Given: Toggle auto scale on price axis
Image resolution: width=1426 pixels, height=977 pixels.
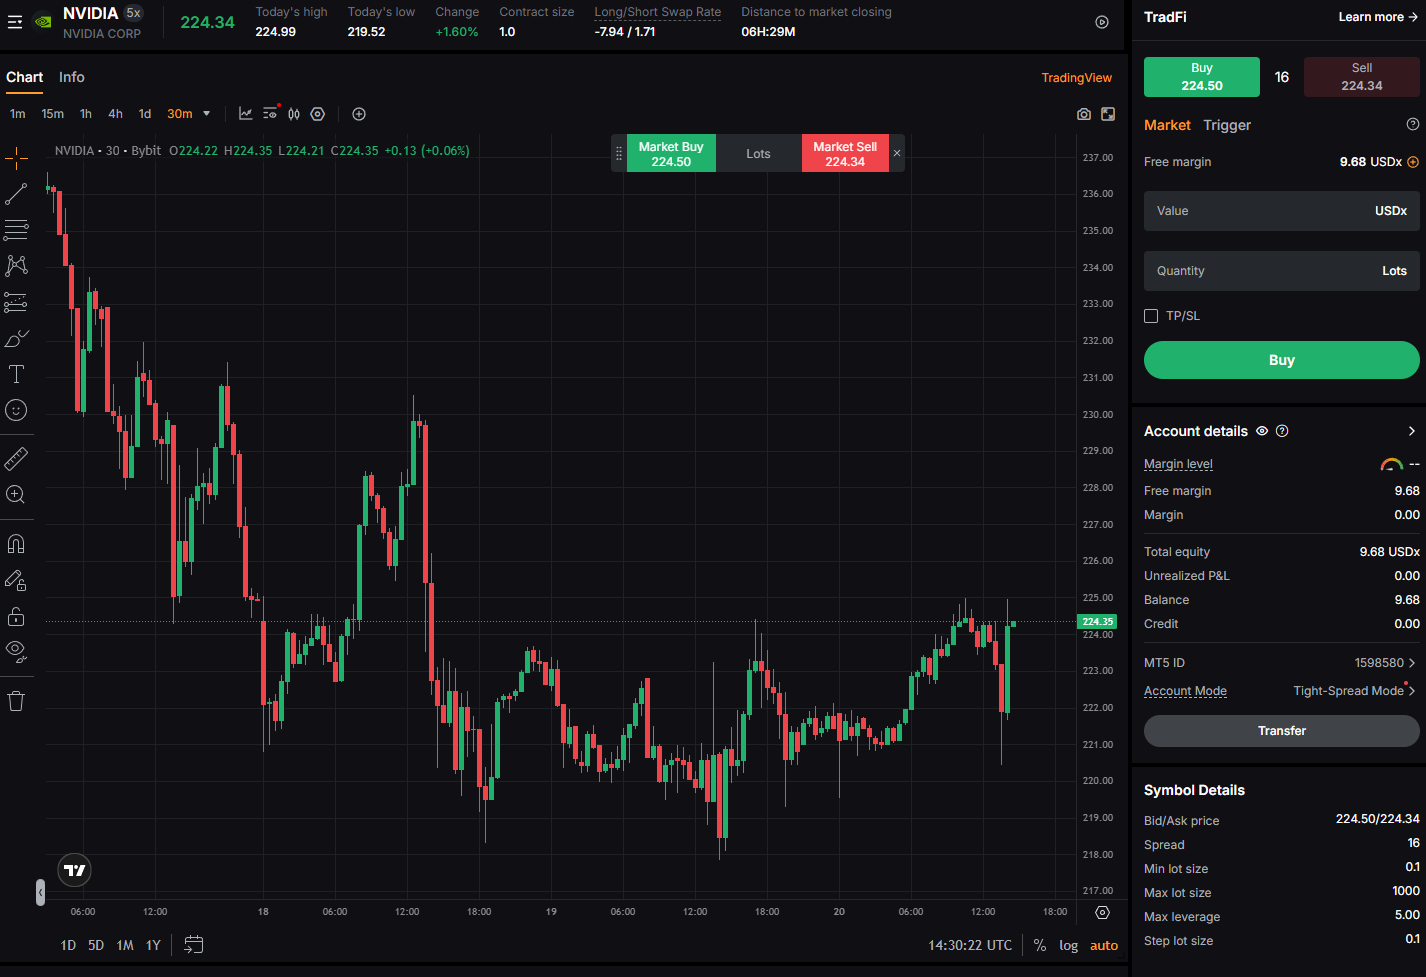Looking at the screenshot, I should click(1104, 945).
